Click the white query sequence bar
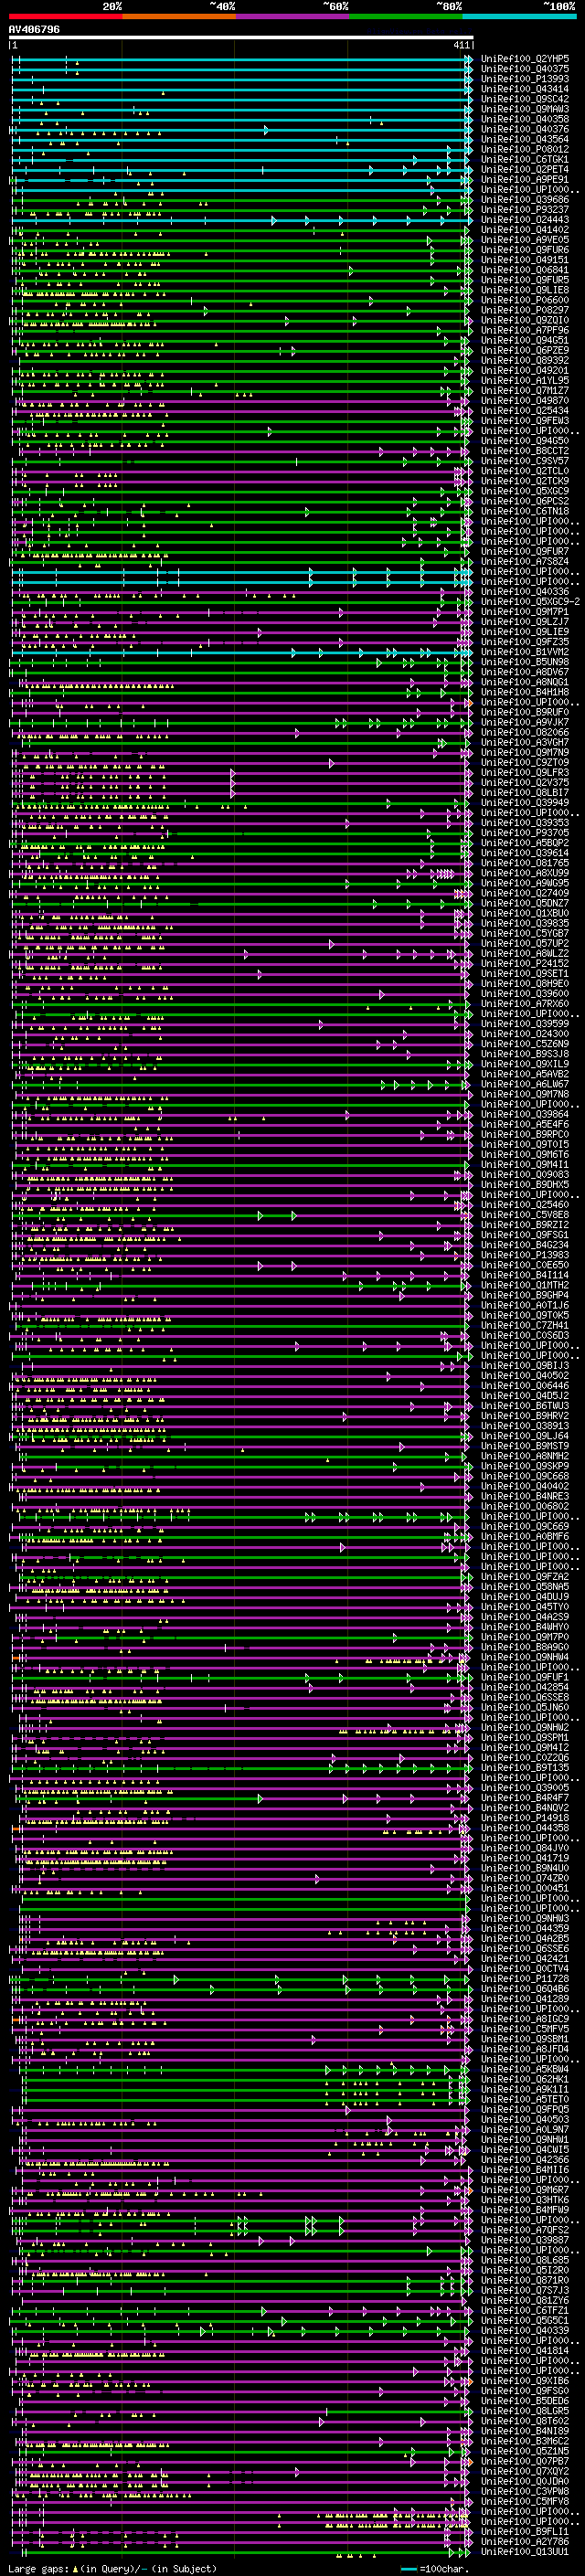This screenshot has height=2576, width=585. (x=241, y=38)
